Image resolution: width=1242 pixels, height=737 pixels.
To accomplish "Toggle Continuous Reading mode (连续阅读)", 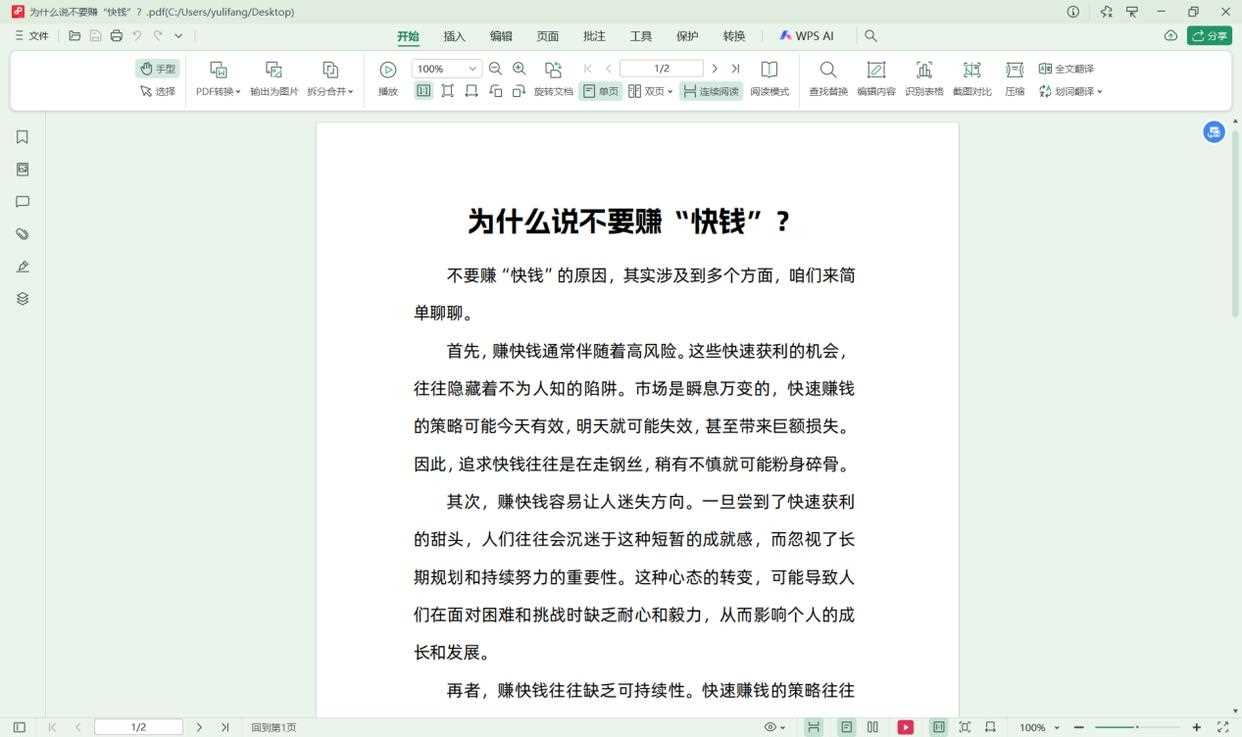I will click(710, 90).
